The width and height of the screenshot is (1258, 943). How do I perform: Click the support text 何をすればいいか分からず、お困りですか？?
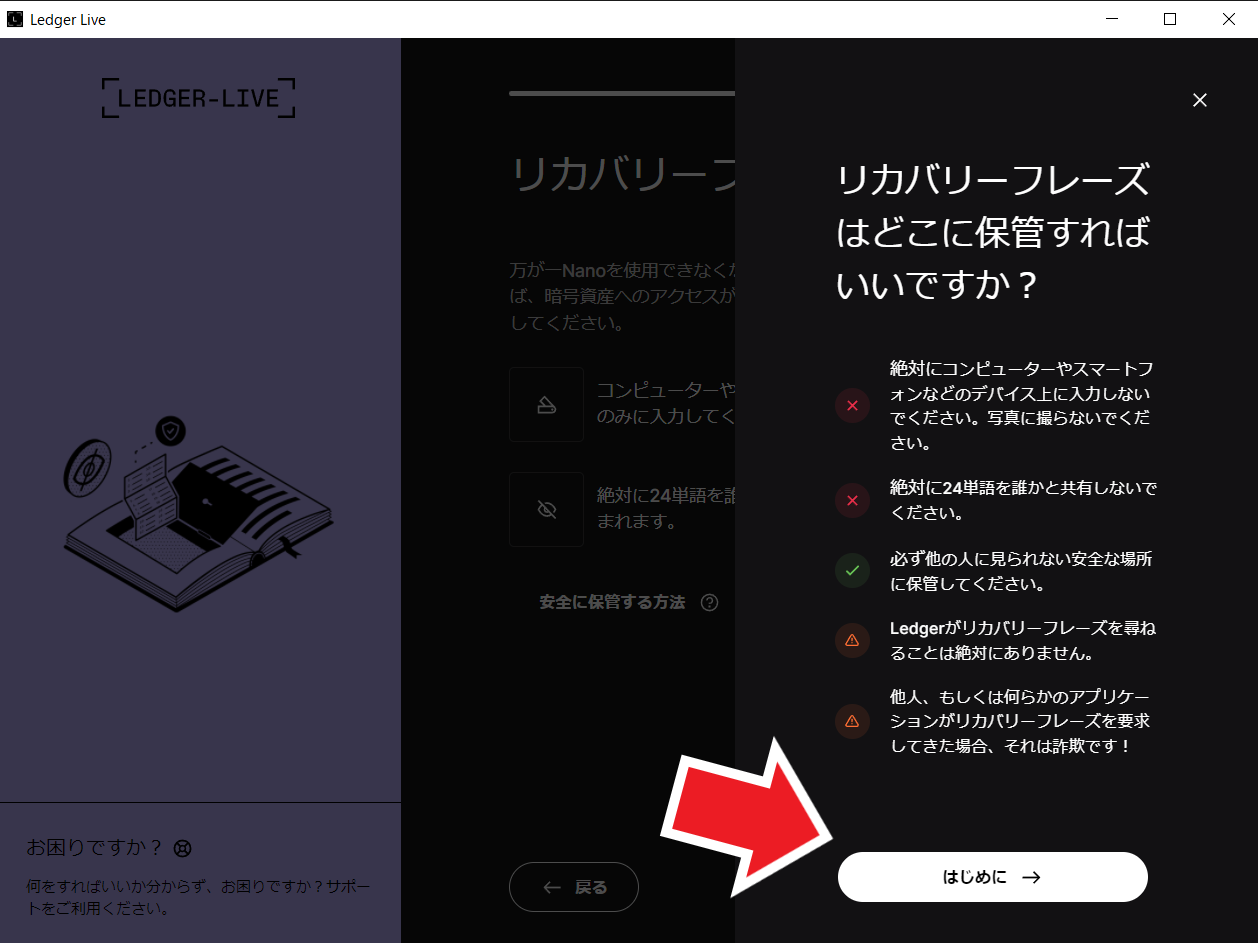[200, 897]
